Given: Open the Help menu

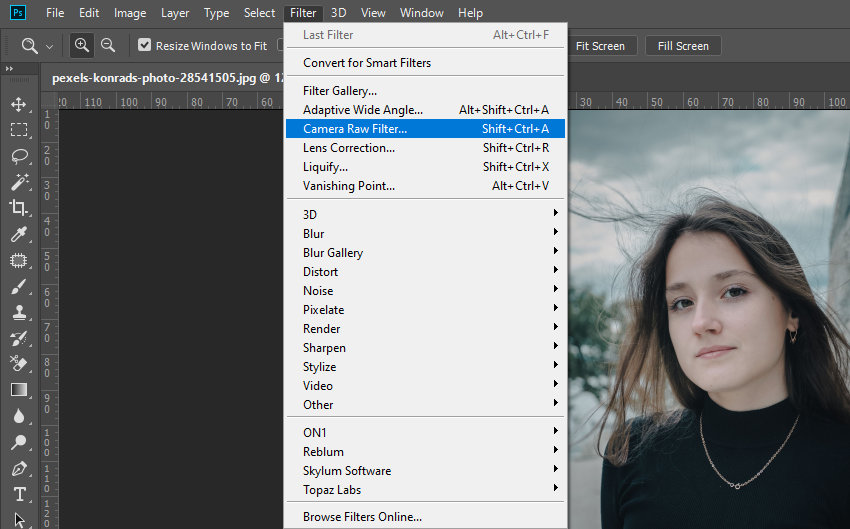Looking at the screenshot, I should [470, 12].
